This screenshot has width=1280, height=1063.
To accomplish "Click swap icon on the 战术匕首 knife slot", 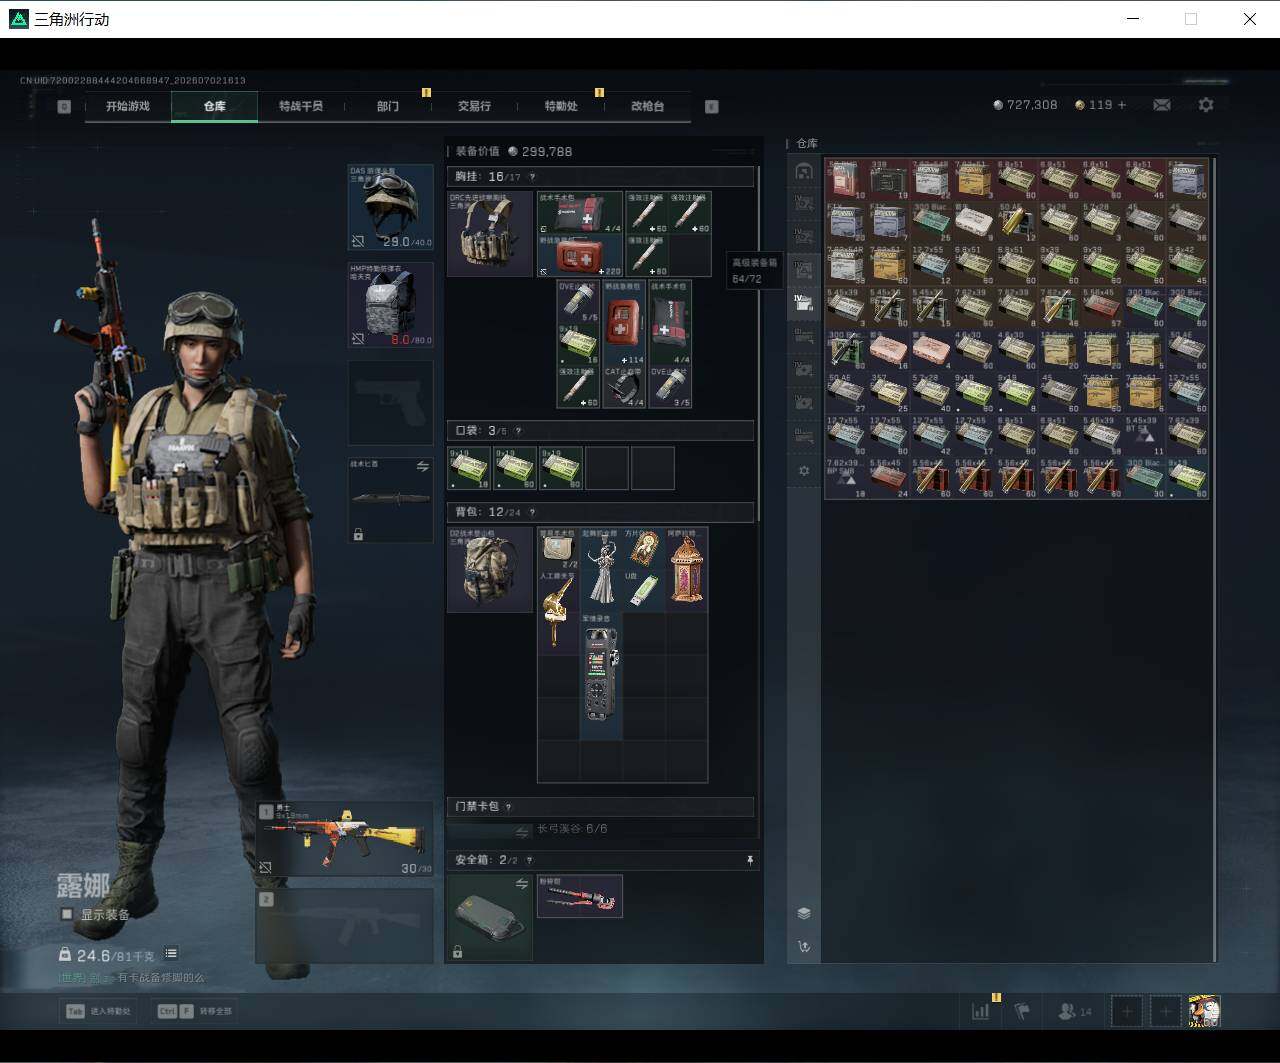I will point(422,467).
